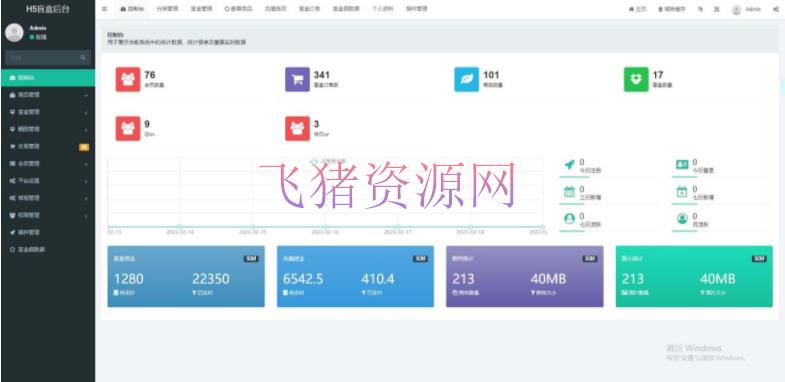Click the 实时 badge on the purple card

click(x=590, y=259)
